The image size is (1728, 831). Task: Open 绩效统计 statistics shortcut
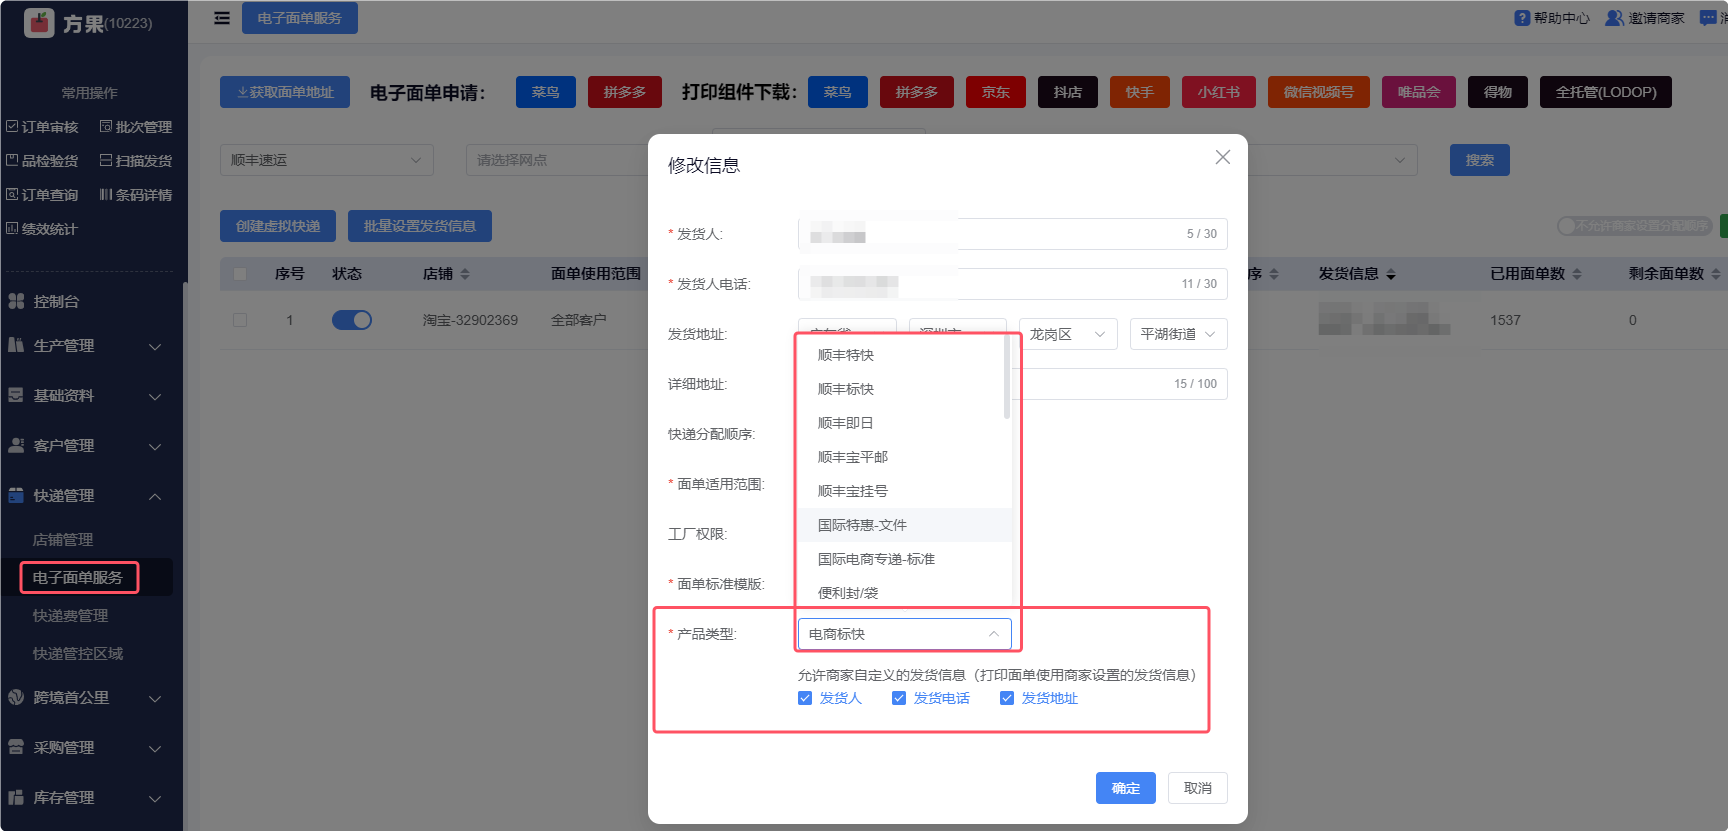(x=12, y=229)
